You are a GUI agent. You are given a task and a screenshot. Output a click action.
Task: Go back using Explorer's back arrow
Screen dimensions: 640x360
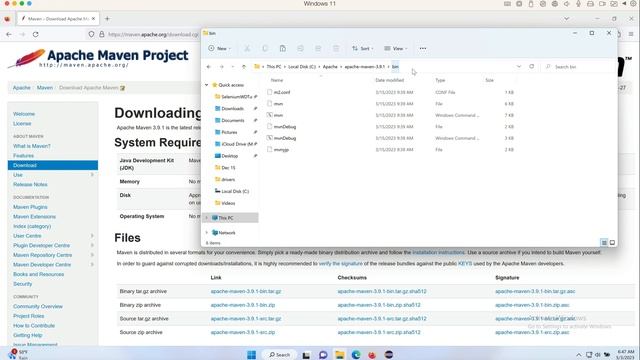click(x=209, y=67)
